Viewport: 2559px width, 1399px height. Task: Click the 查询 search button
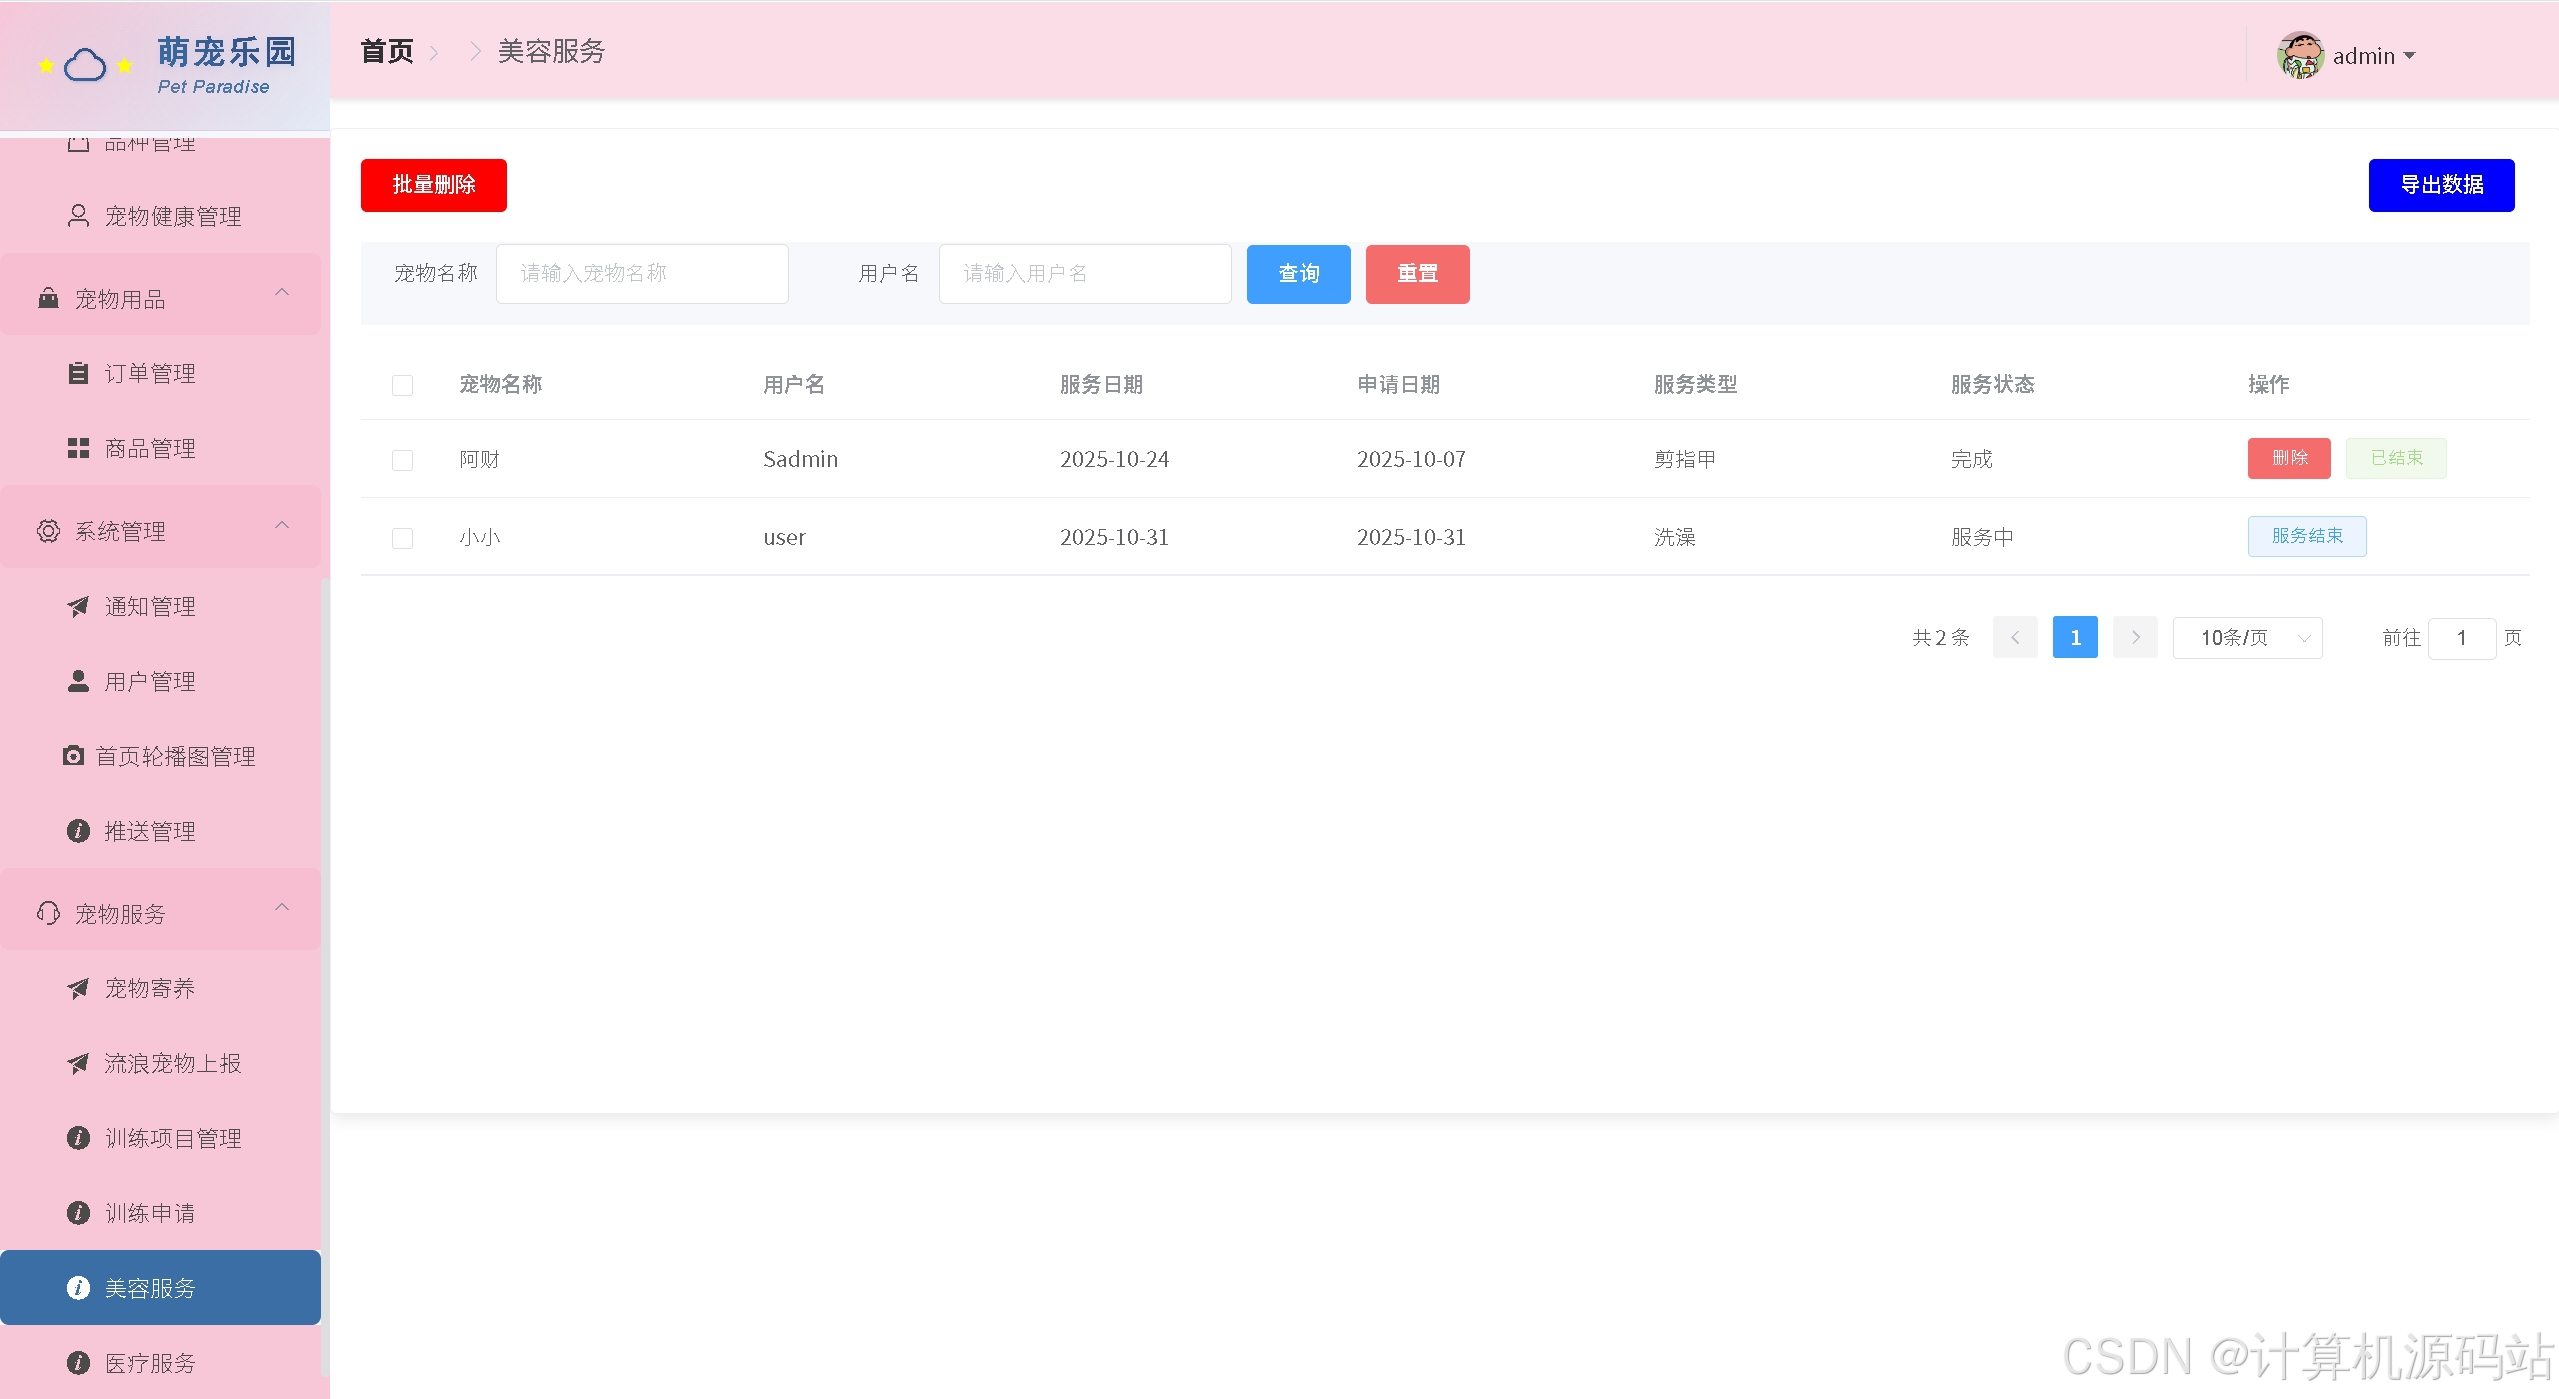pos(1298,274)
